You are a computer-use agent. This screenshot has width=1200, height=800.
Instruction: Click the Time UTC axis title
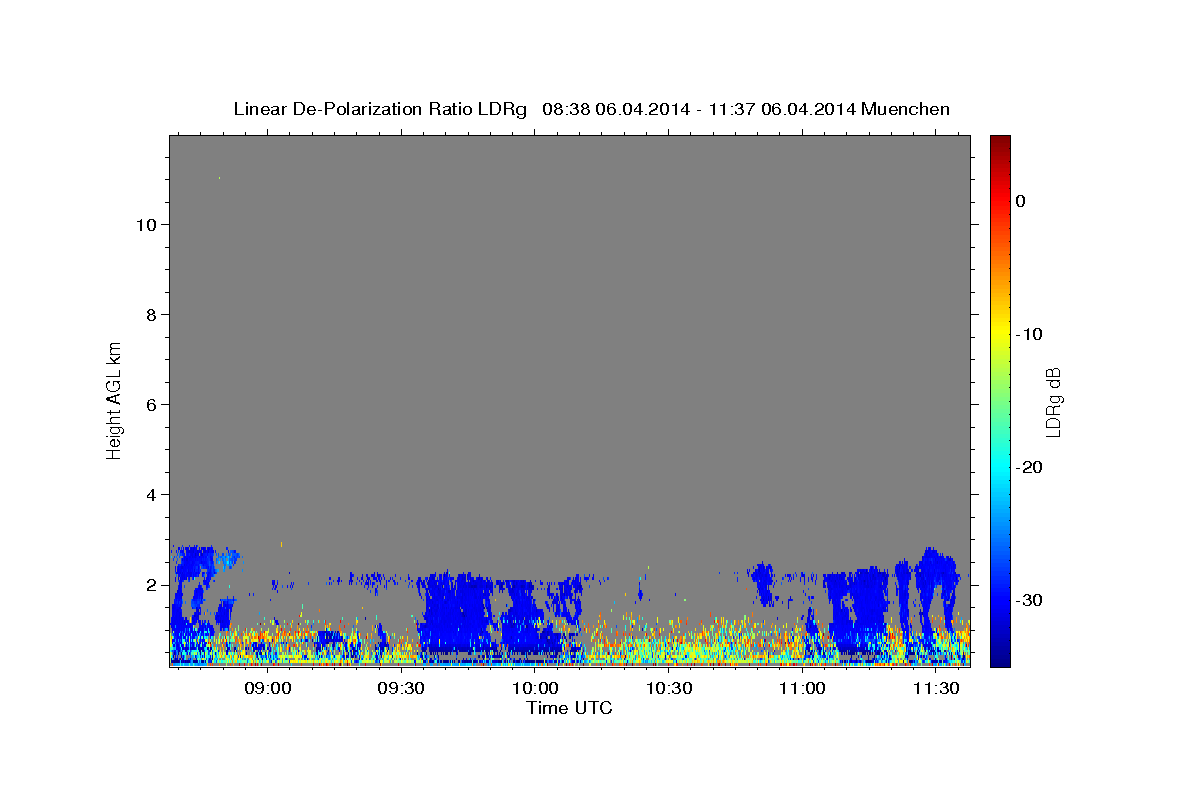[569, 708]
